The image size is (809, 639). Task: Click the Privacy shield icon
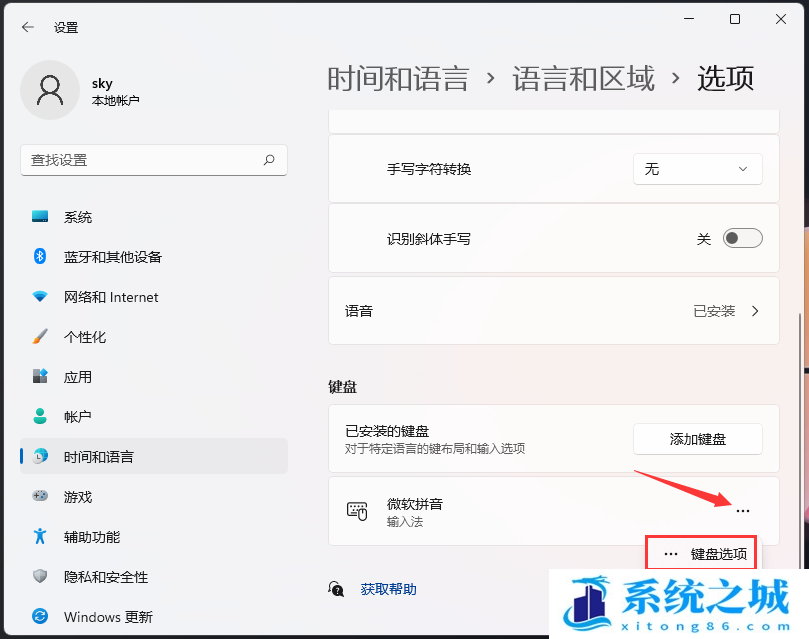pos(40,576)
